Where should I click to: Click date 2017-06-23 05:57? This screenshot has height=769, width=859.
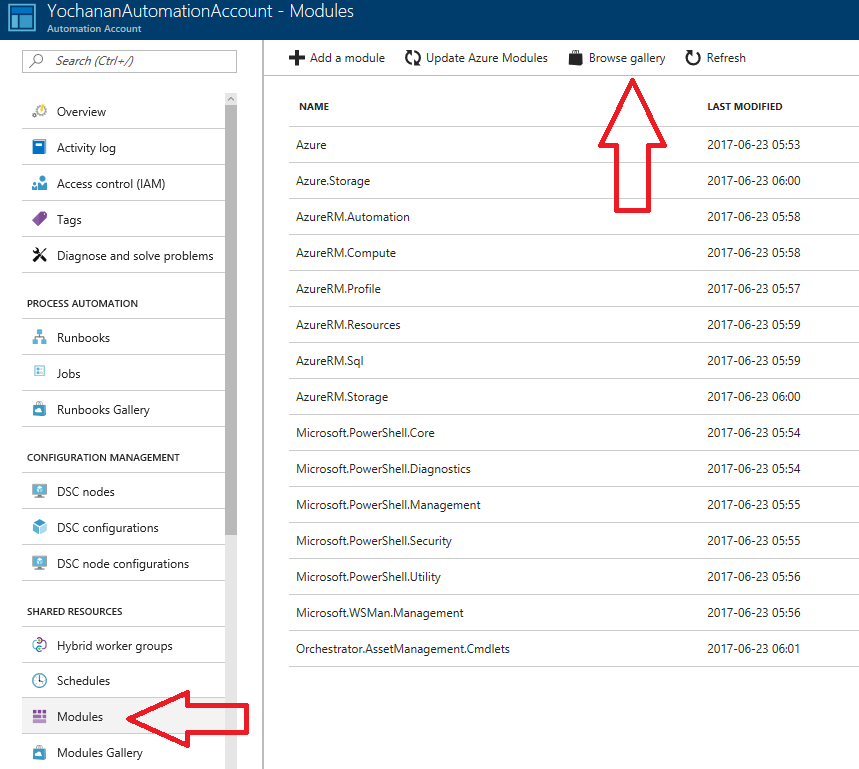[x=753, y=289]
